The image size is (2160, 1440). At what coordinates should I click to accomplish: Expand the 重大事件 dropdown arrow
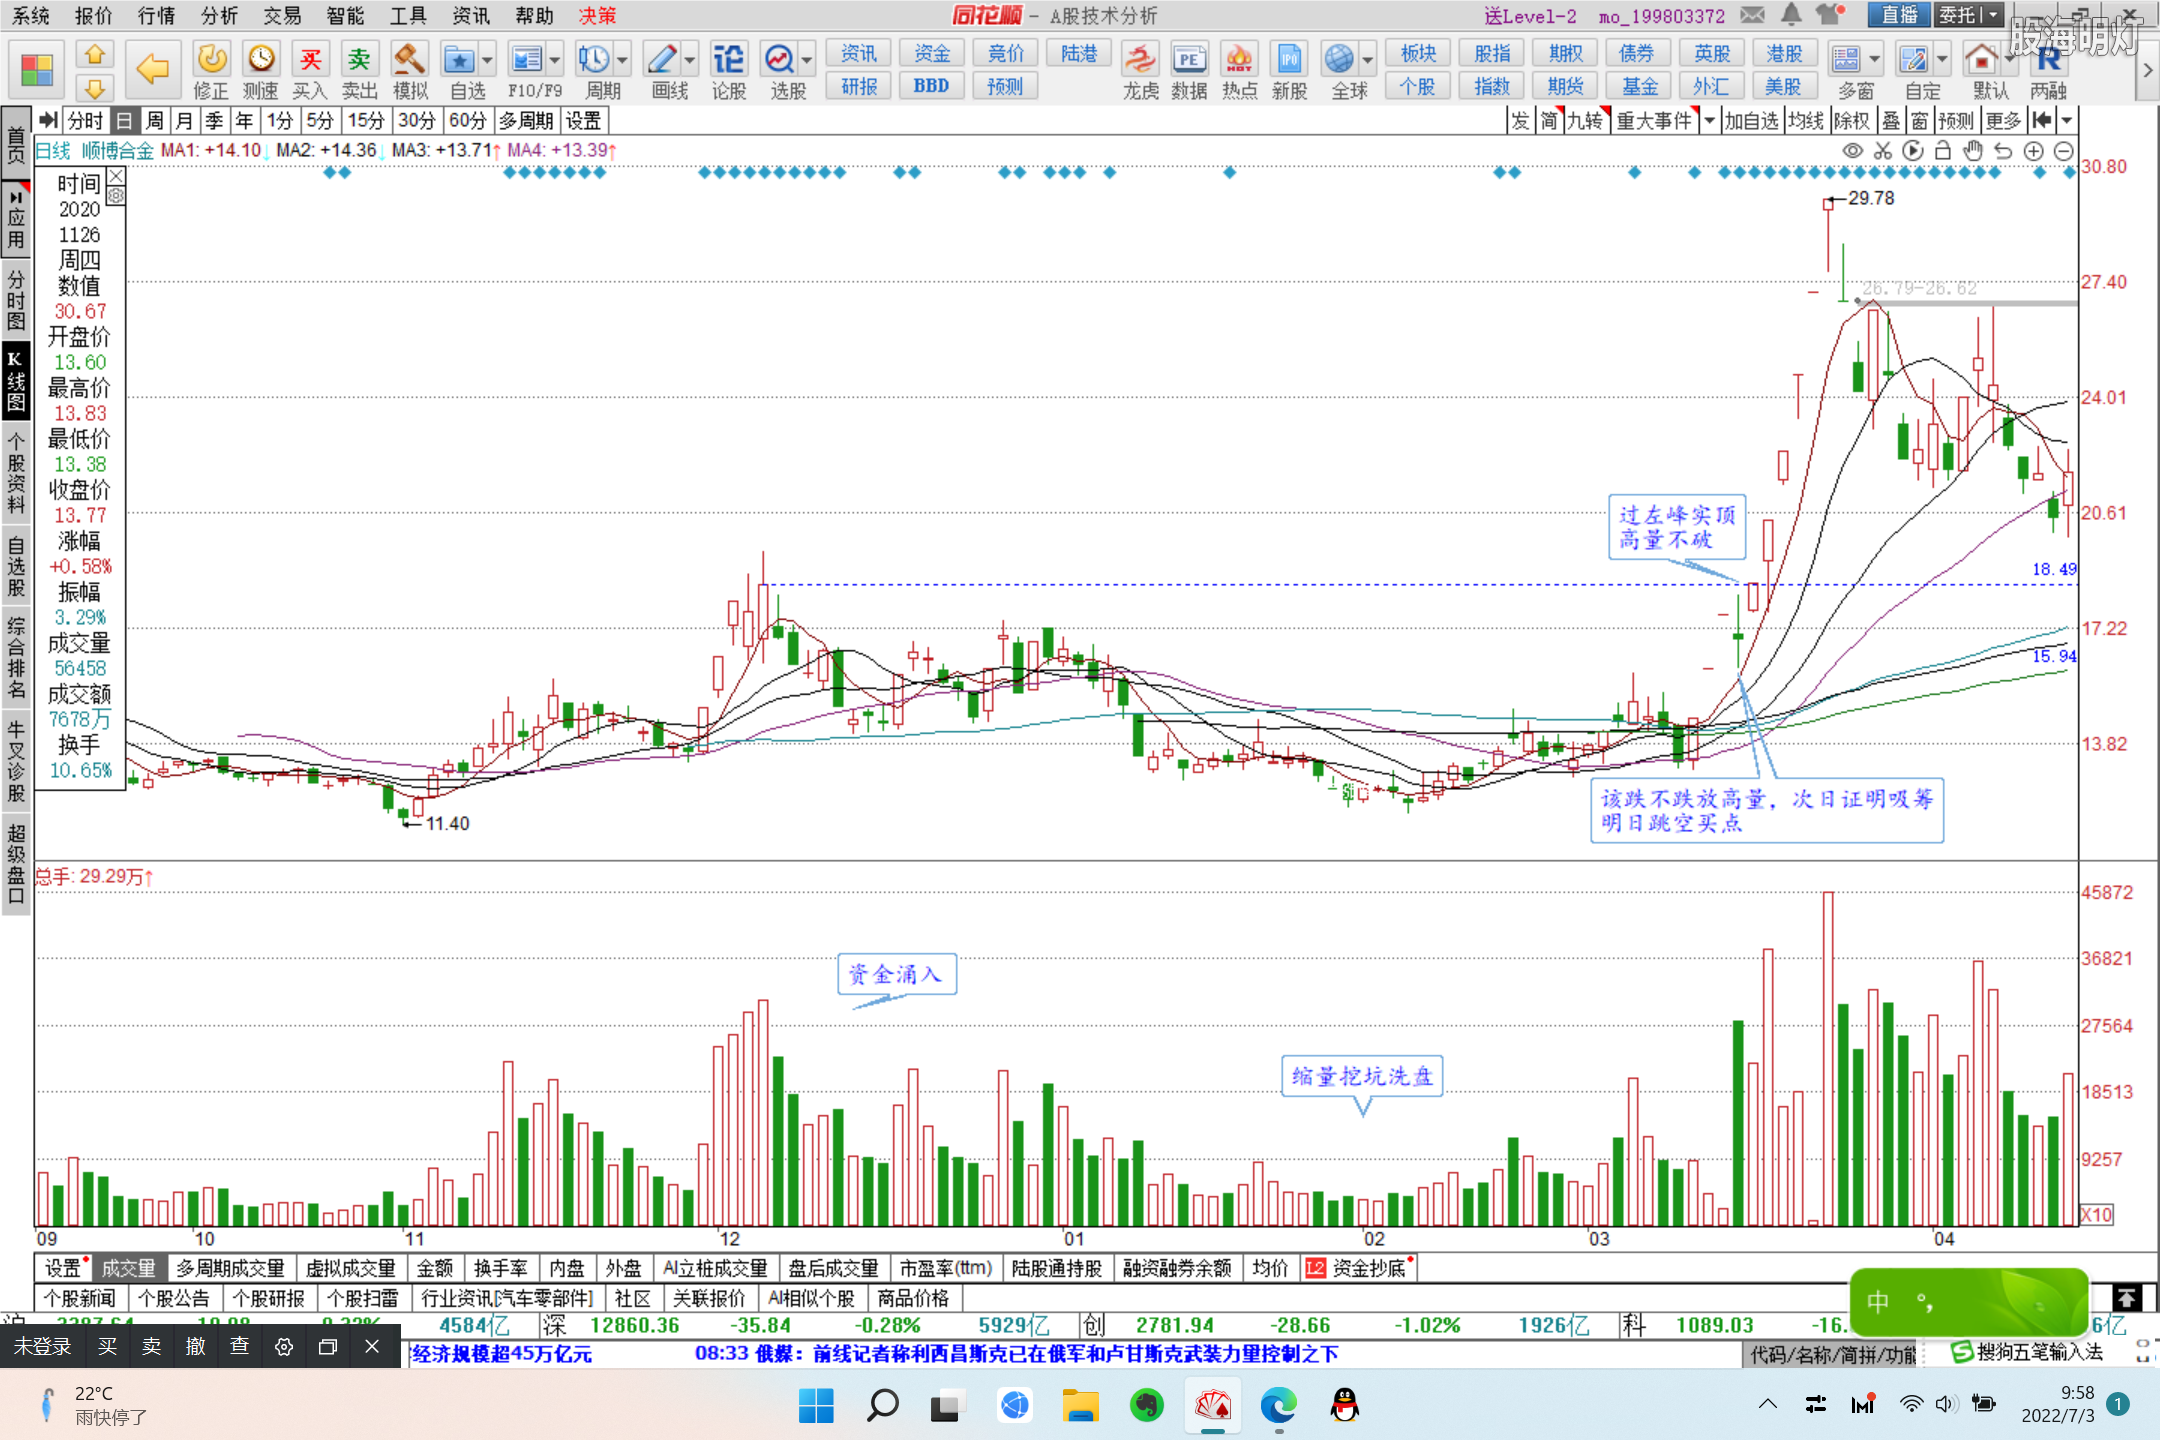click(x=1709, y=121)
